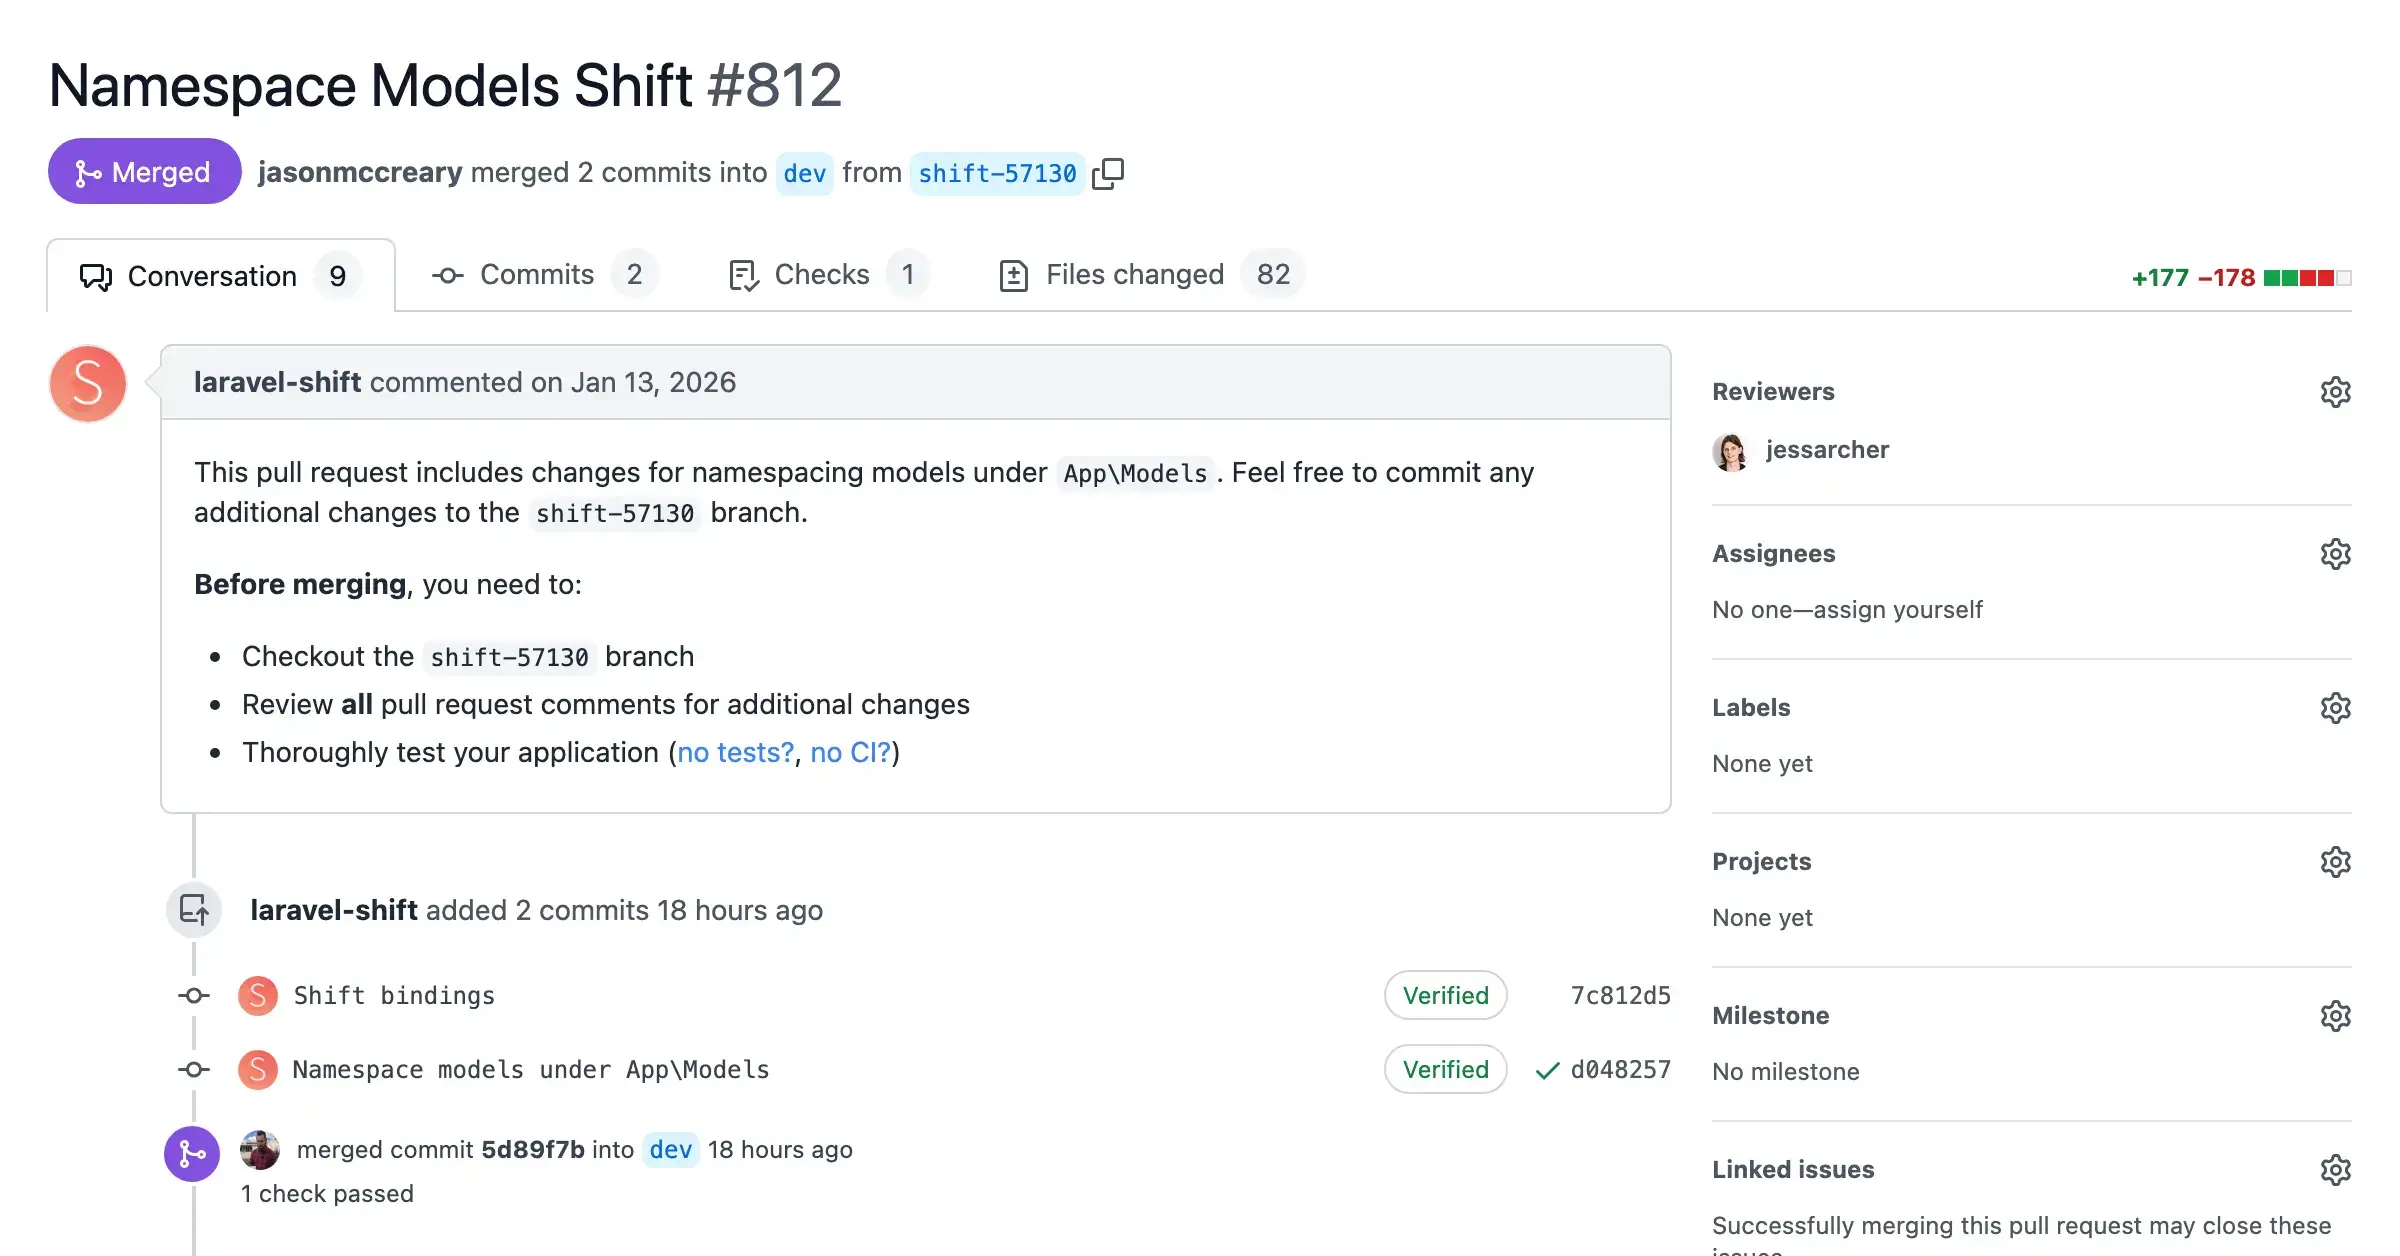Click jessarcher's reviewer avatar
2400x1256 pixels.
click(1730, 450)
